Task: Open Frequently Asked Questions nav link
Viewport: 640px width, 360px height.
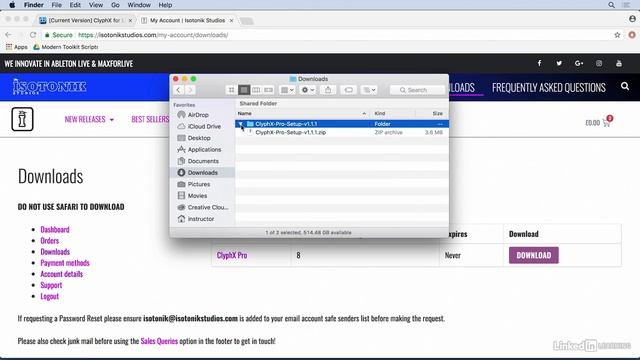Action: pyautogui.click(x=549, y=87)
